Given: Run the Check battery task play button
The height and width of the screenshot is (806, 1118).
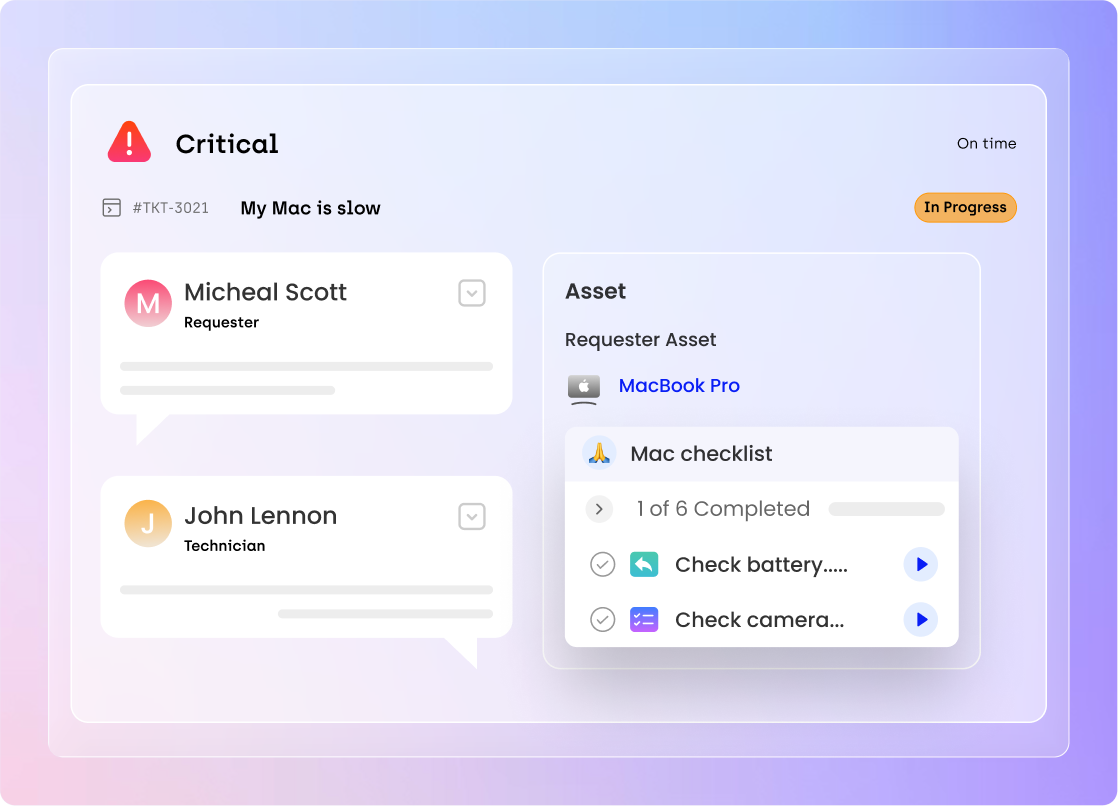Looking at the screenshot, I should click(x=921, y=565).
